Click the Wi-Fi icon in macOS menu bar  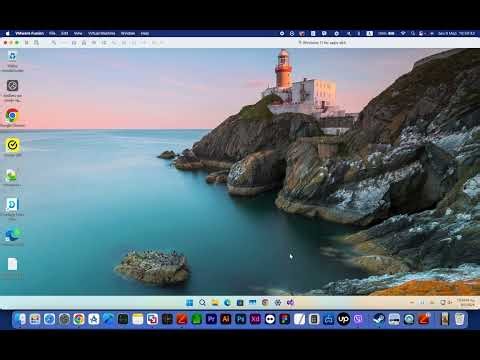pyautogui.click(x=403, y=33)
